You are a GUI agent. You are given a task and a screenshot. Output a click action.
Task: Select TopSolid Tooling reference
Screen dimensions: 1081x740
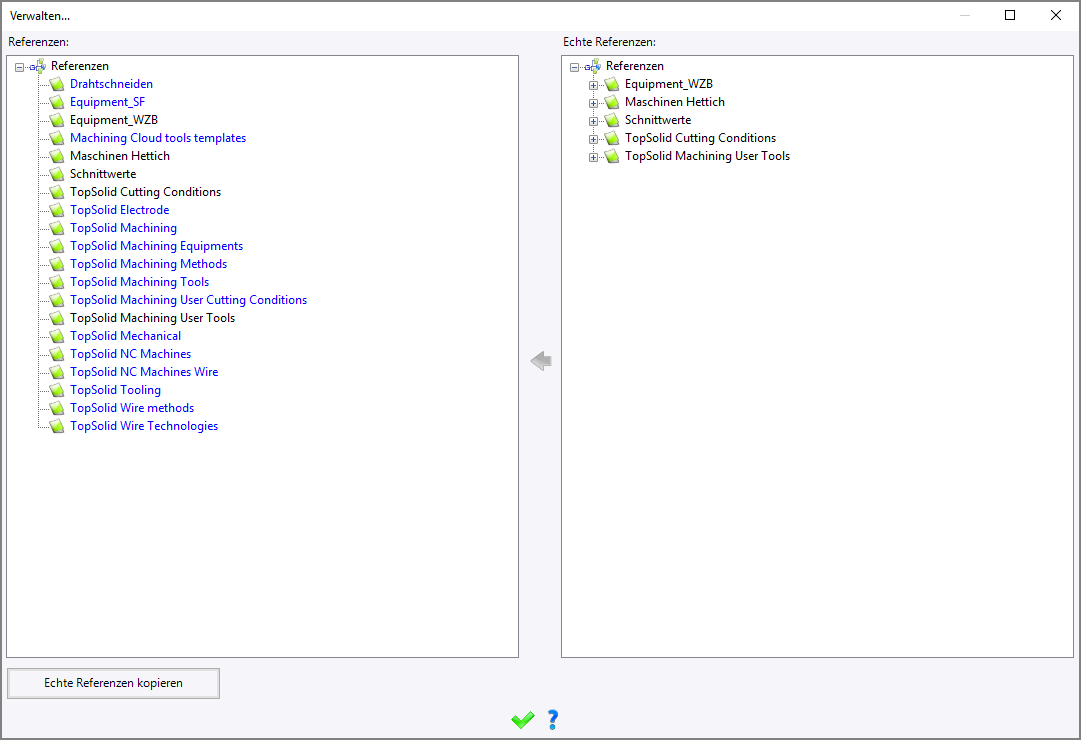116,390
